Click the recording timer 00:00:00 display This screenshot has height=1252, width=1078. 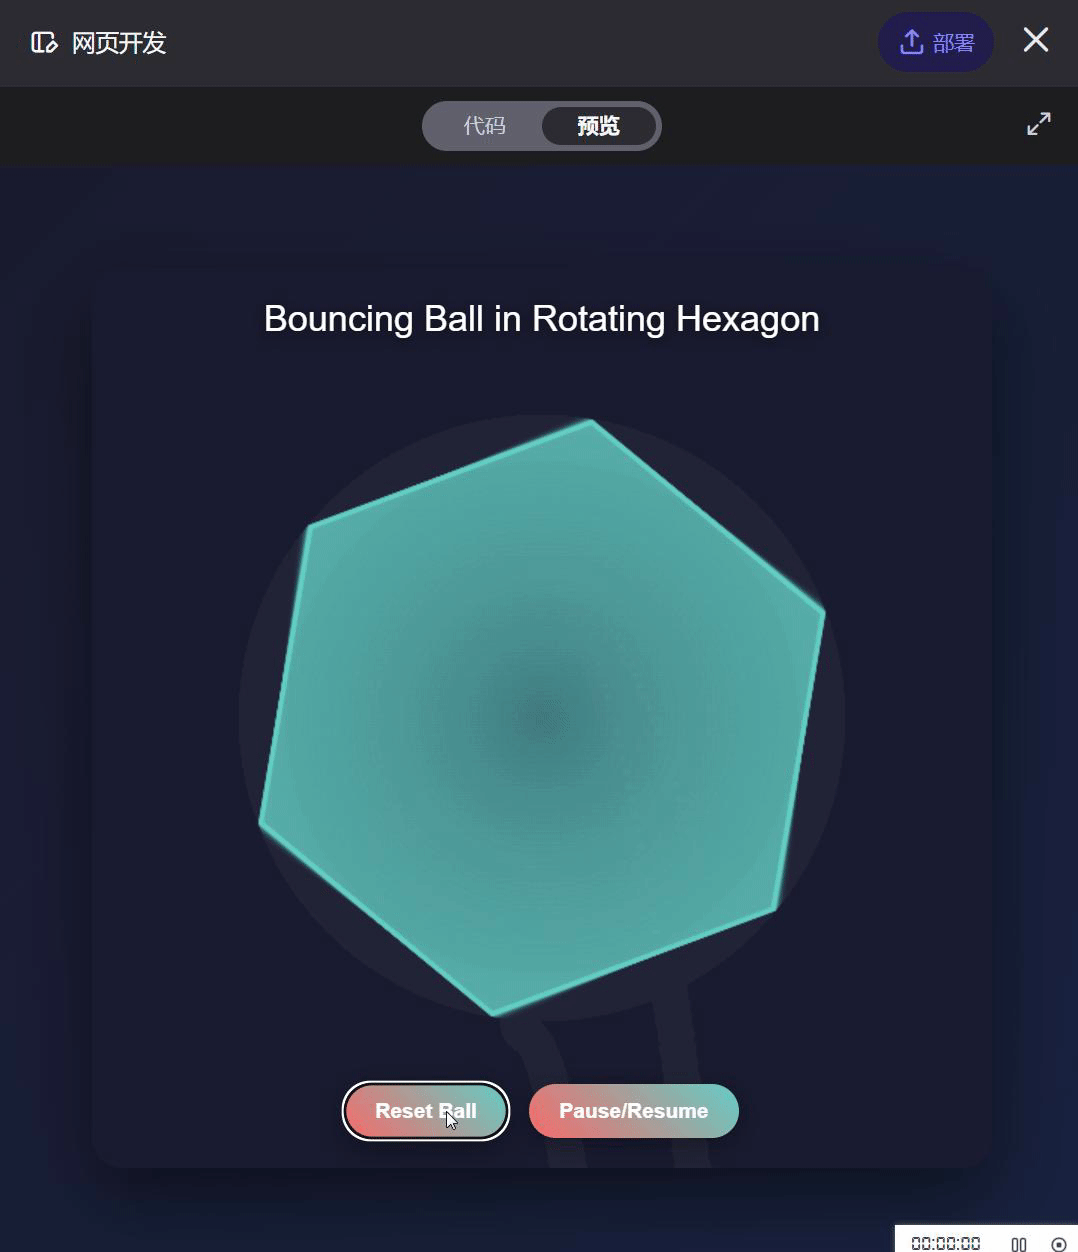[x=945, y=1243]
